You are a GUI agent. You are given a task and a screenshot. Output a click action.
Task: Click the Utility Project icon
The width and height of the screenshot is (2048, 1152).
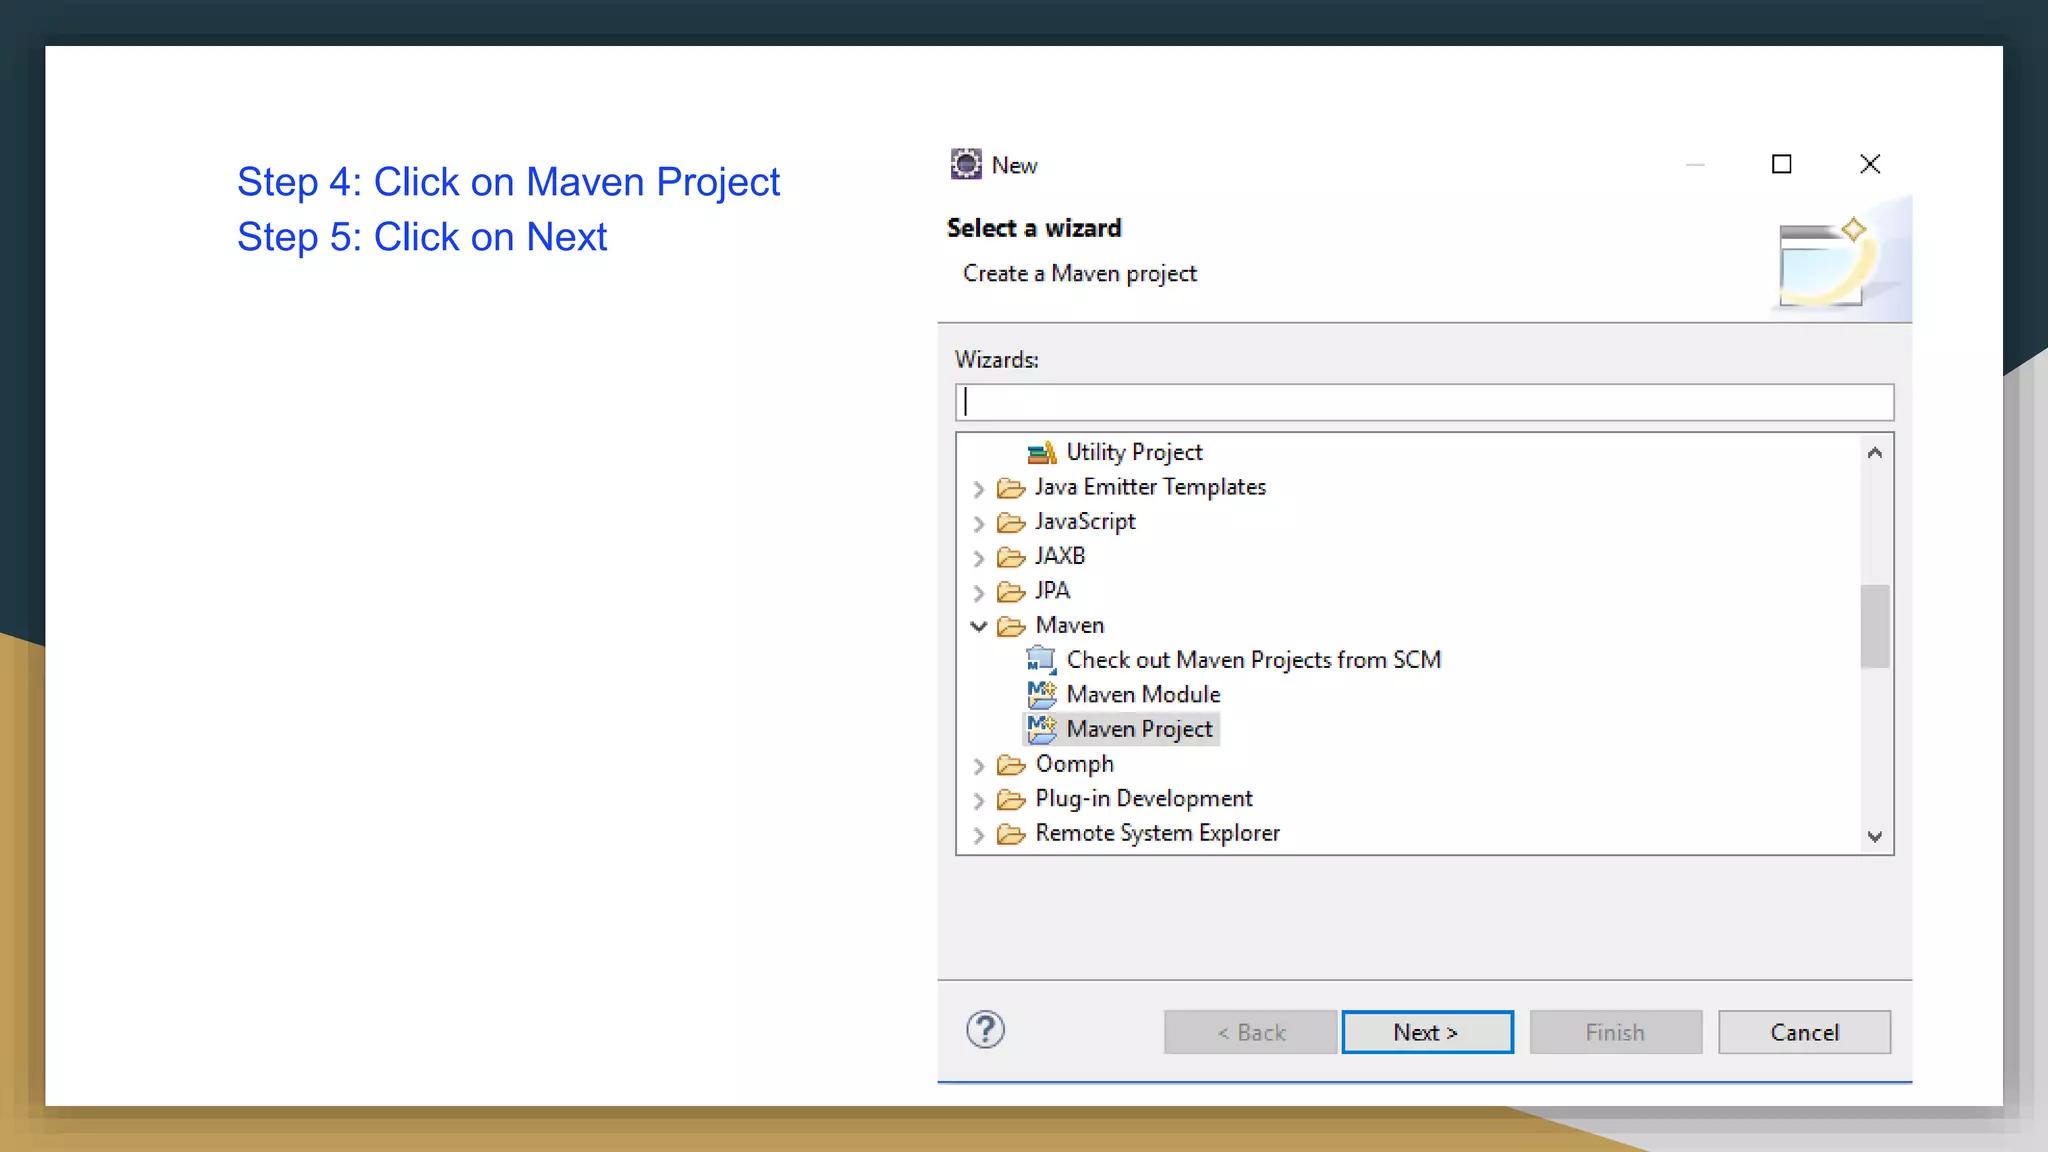coord(1041,453)
